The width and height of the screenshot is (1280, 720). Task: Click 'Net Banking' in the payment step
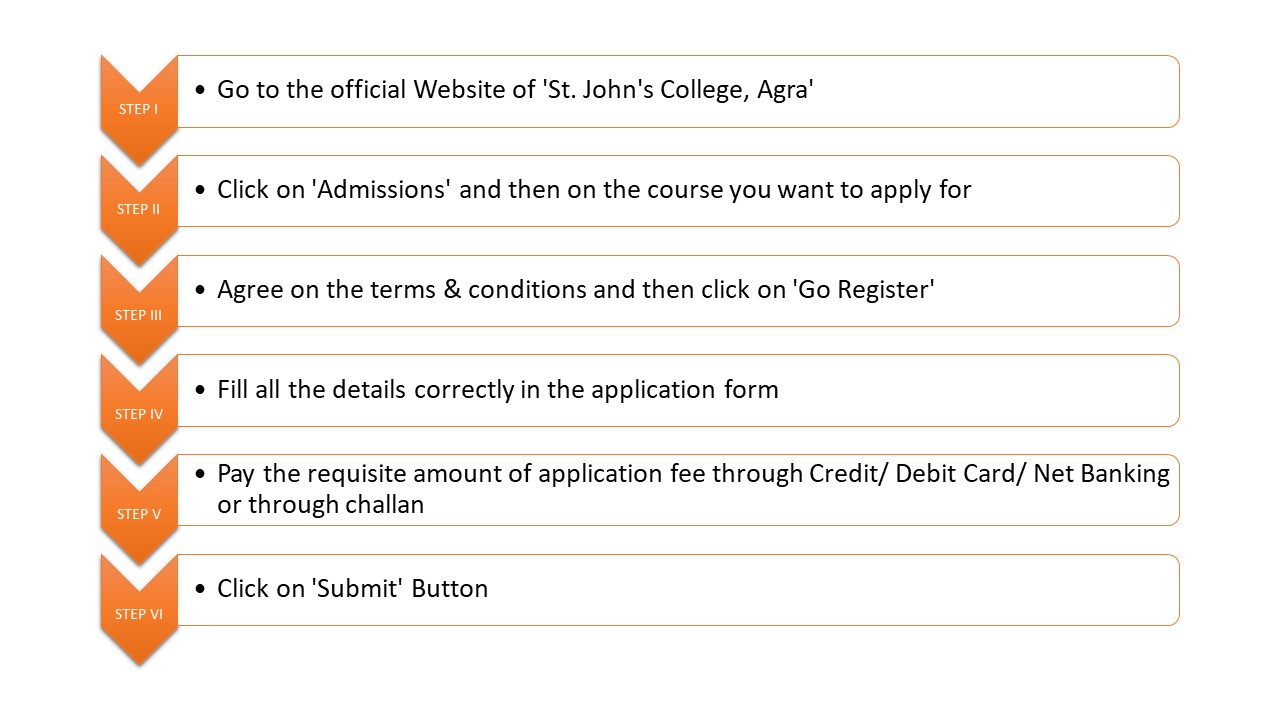click(1101, 473)
